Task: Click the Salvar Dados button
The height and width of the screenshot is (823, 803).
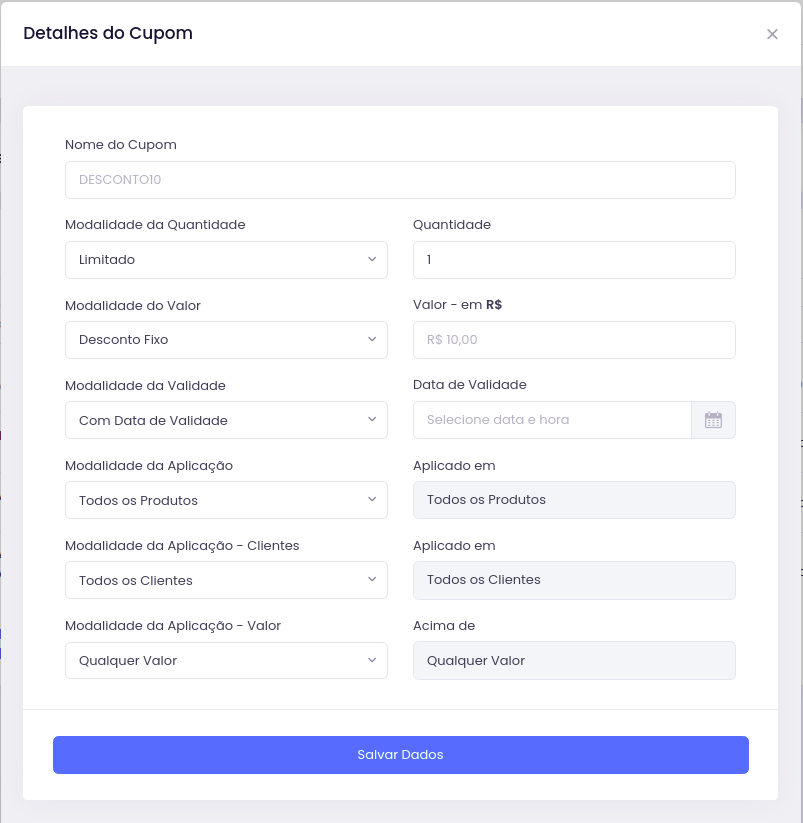Action: click(x=400, y=755)
